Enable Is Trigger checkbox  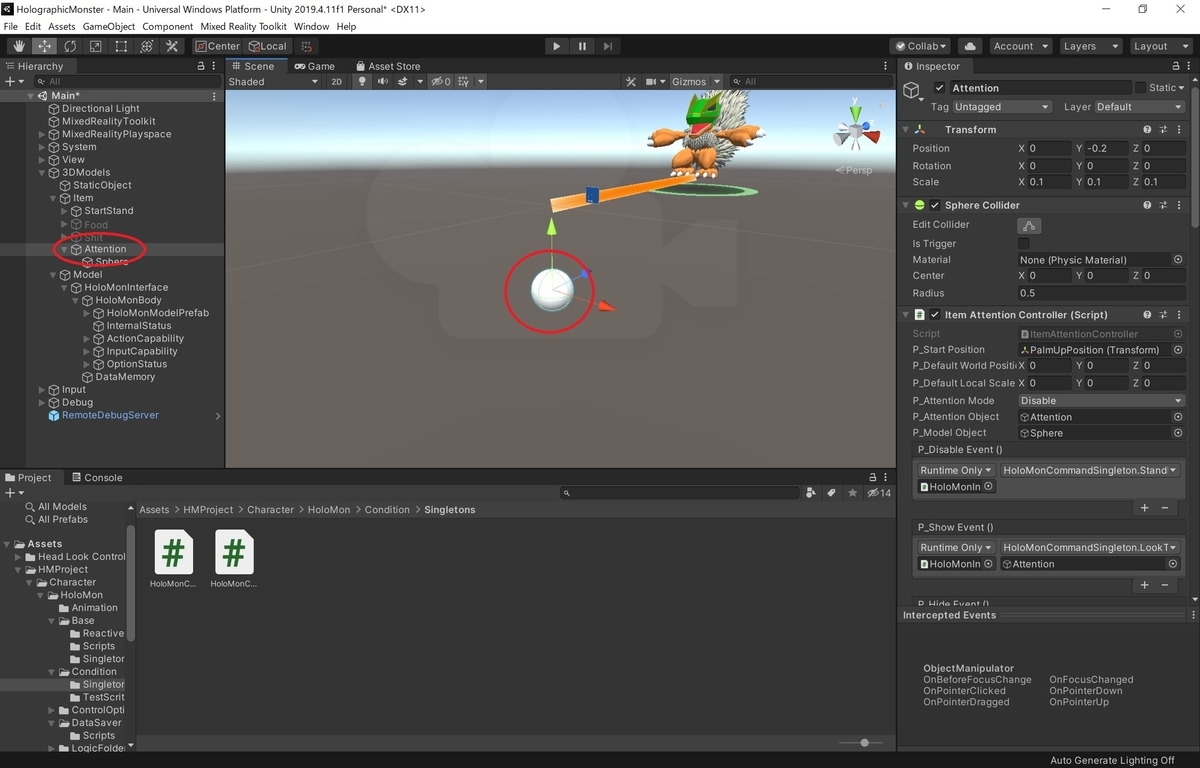click(1023, 243)
